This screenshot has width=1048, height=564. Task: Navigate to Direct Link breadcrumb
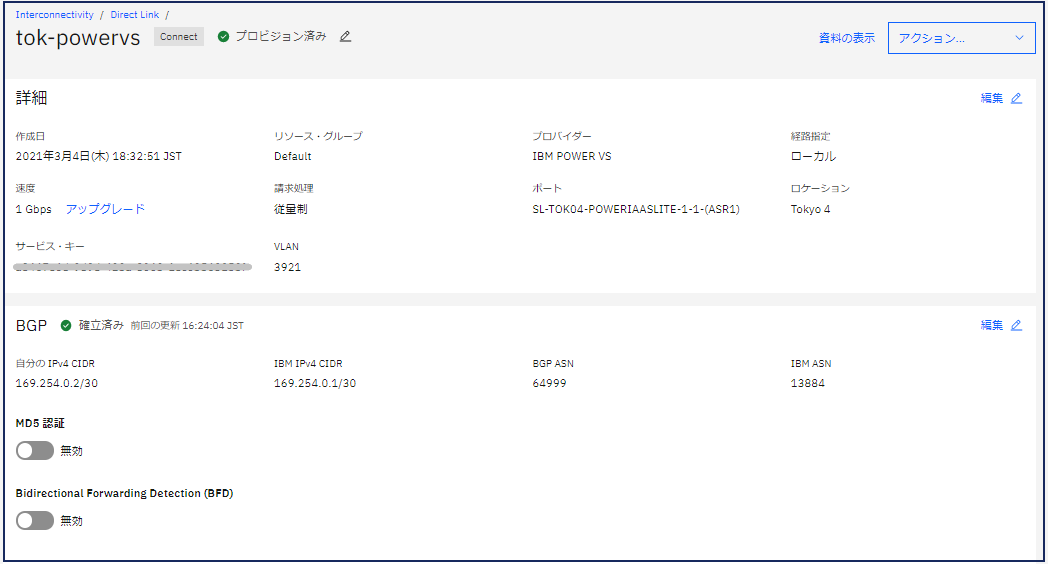pos(136,15)
